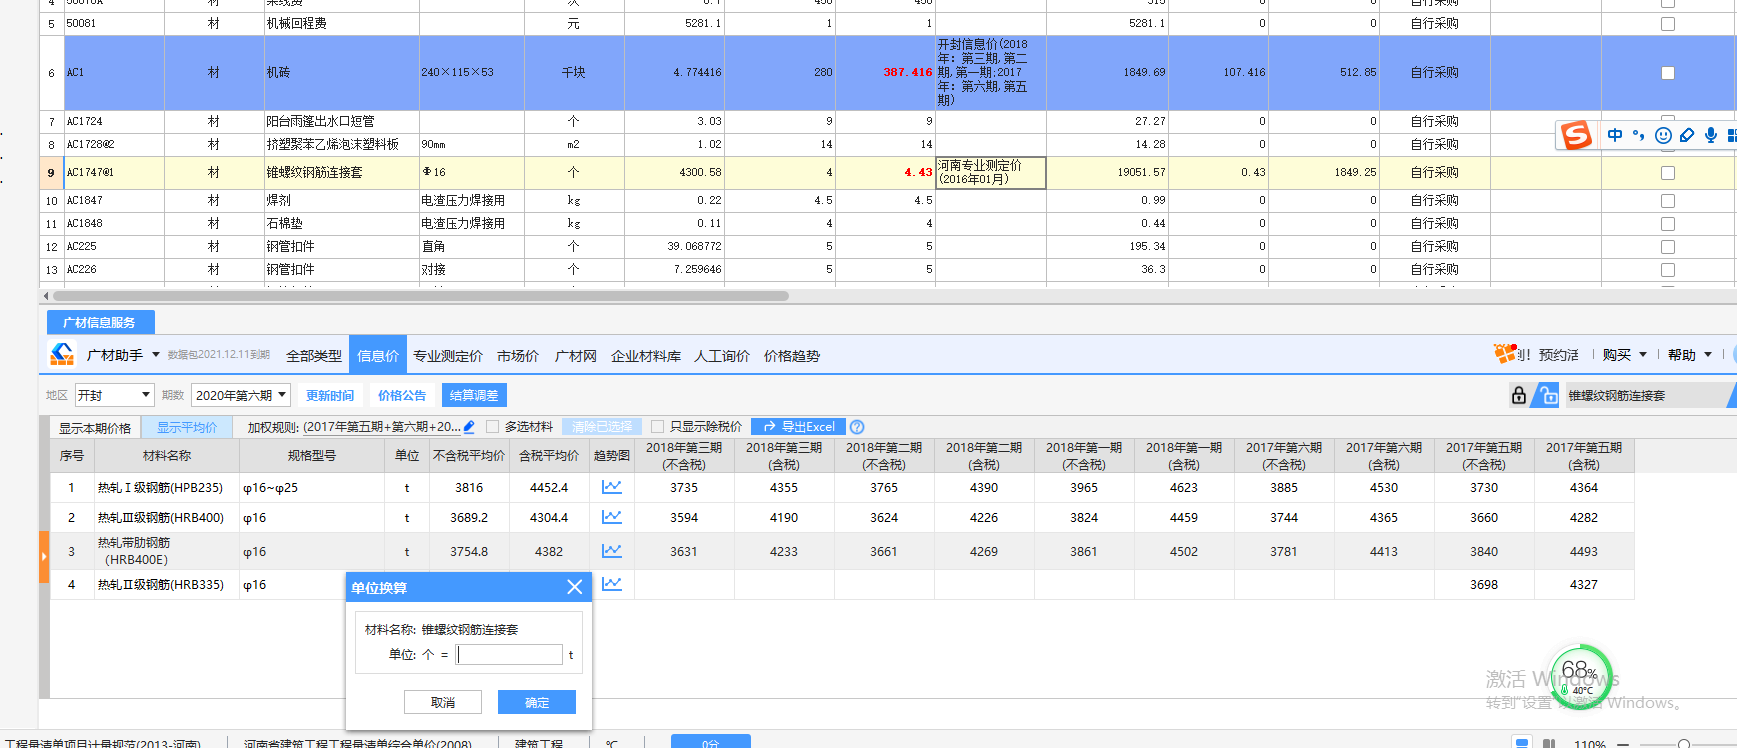Focus the 单位 conversion input field

(x=510, y=655)
